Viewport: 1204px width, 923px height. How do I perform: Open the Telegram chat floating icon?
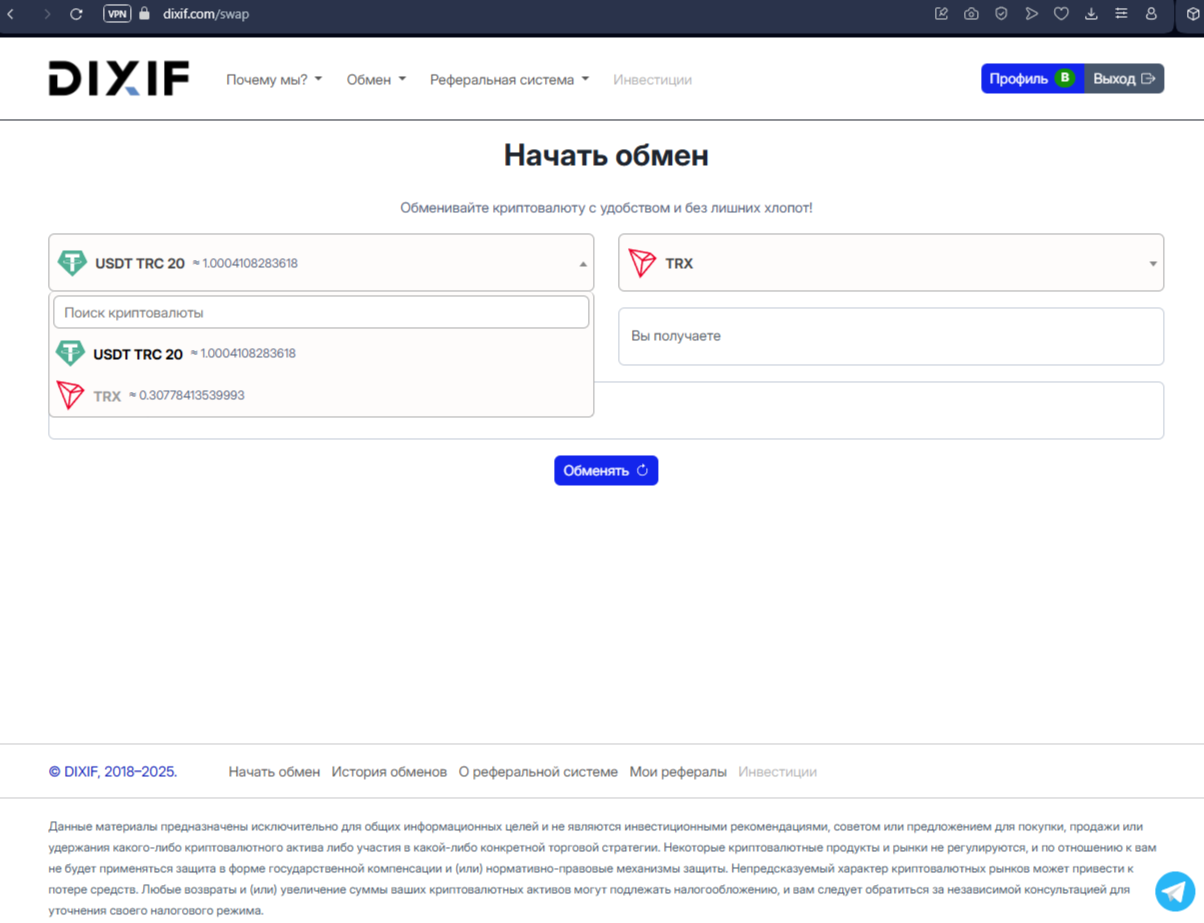coord(1175,890)
